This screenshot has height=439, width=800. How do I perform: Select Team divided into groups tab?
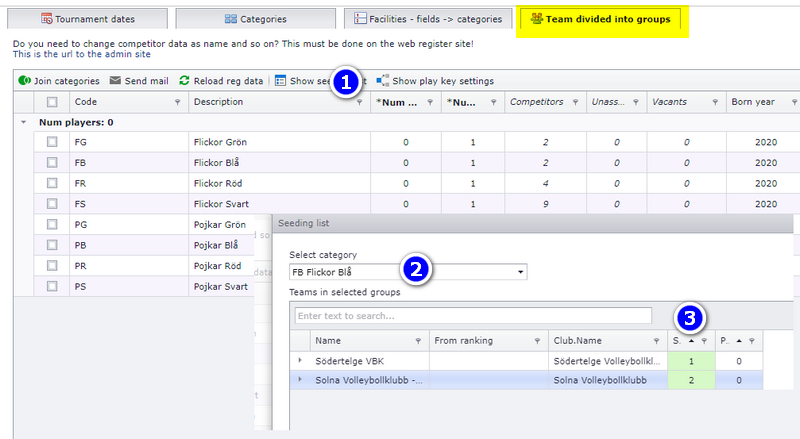(601, 19)
